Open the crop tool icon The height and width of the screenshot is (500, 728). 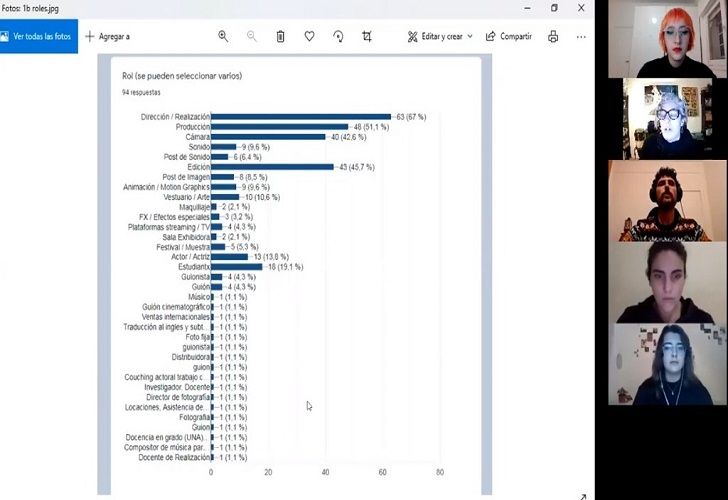367,36
